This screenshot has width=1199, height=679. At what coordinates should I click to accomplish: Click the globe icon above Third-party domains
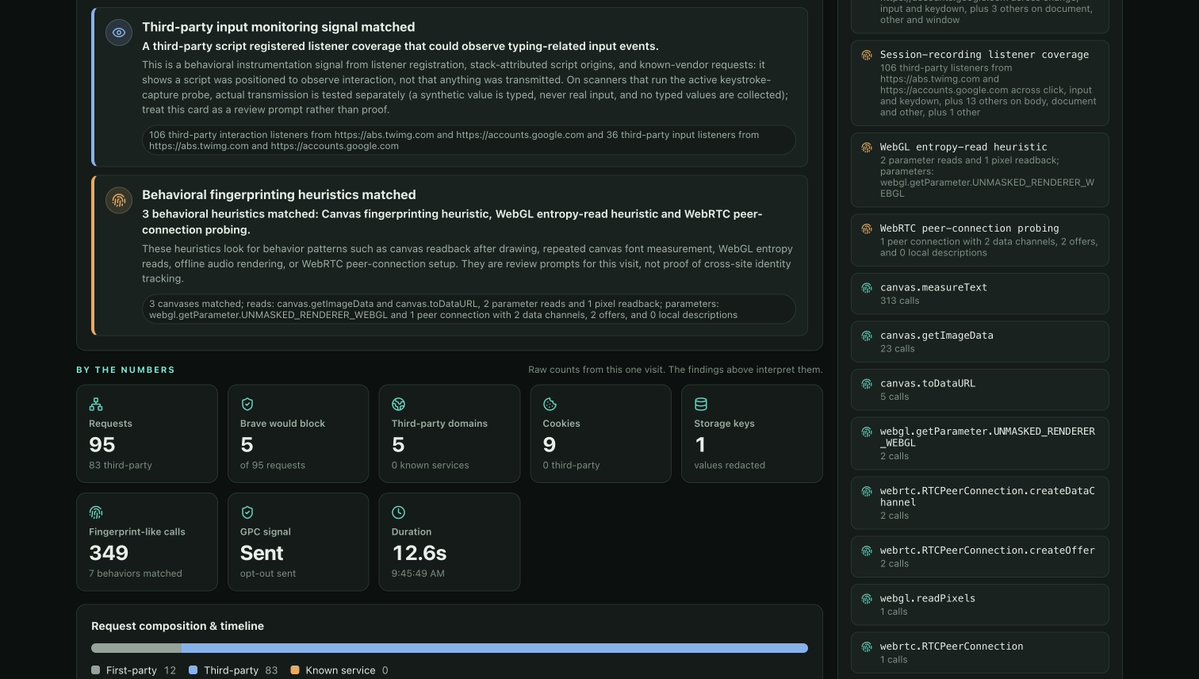pos(398,404)
